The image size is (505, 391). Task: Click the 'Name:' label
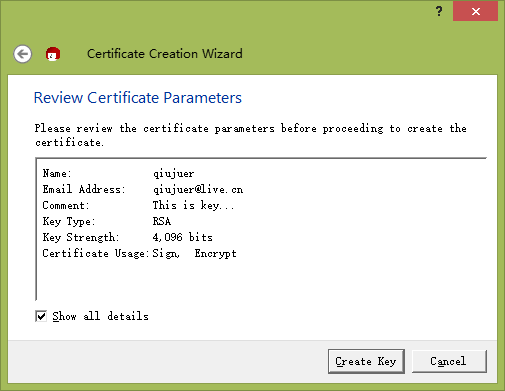click(57, 174)
